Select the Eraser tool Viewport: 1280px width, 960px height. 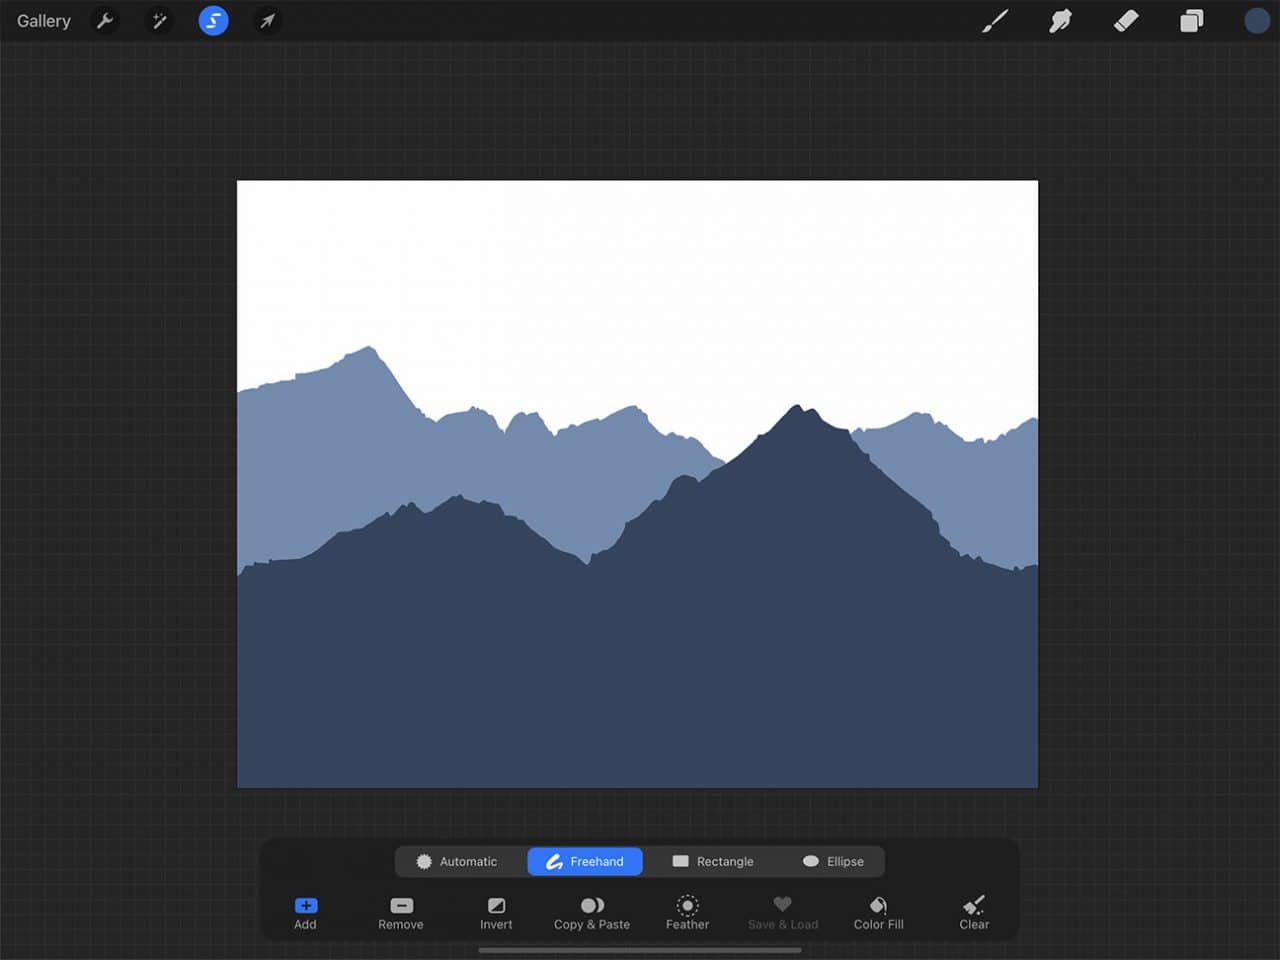point(1125,20)
